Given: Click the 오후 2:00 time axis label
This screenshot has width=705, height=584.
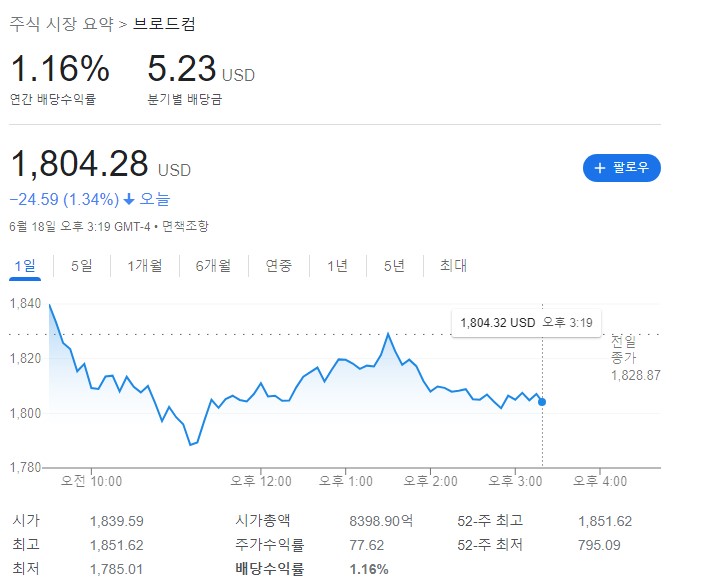Looking at the screenshot, I should (x=430, y=481).
